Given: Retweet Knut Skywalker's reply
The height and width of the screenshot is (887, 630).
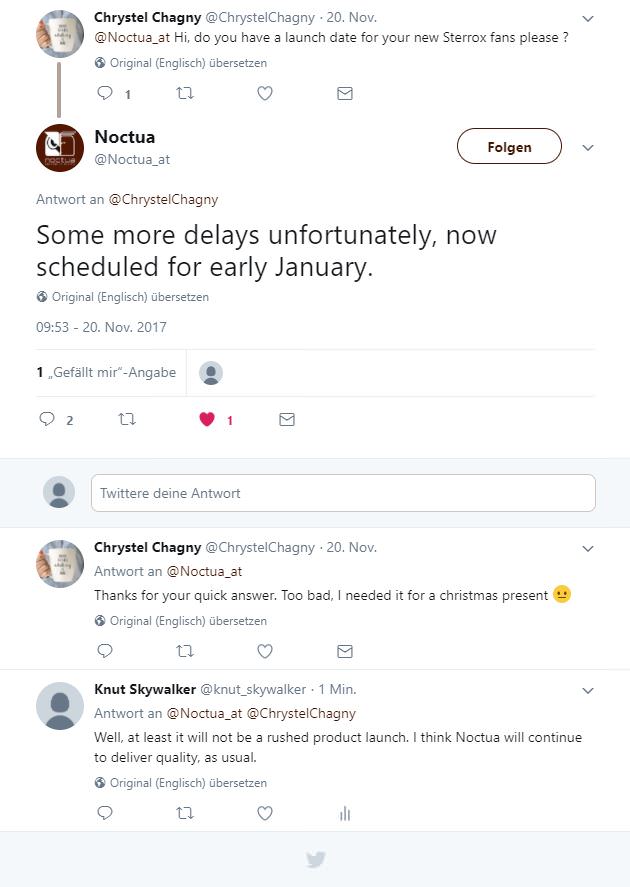Looking at the screenshot, I should 185,813.
